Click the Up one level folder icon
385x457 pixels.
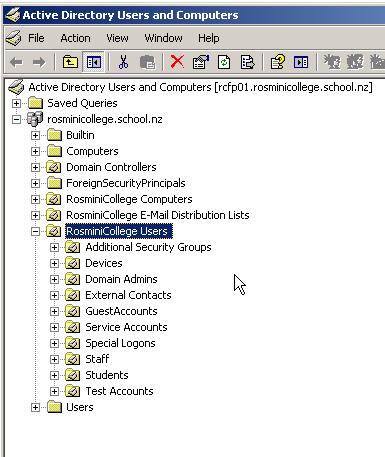(x=70, y=62)
